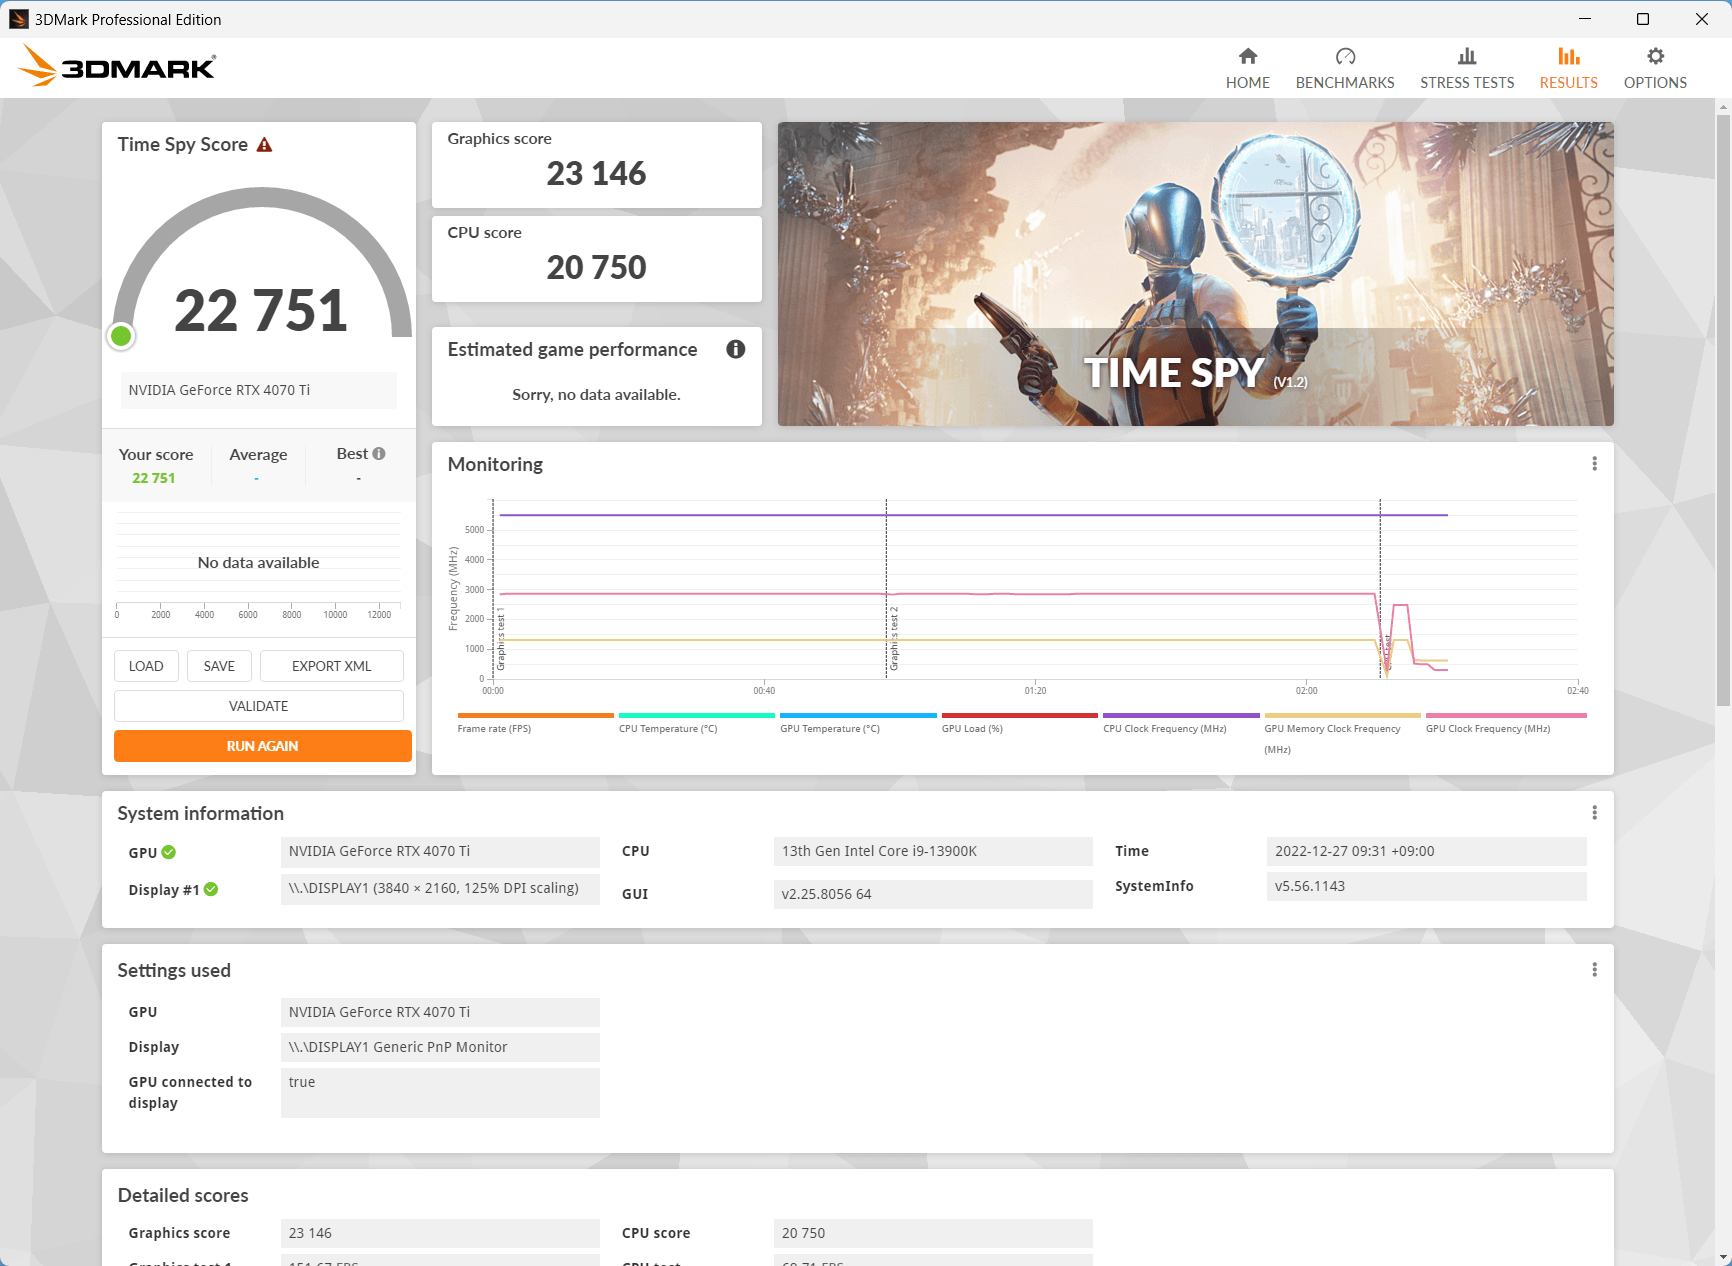
Task: Open the Home tab icon
Action: coord(1247,56)
